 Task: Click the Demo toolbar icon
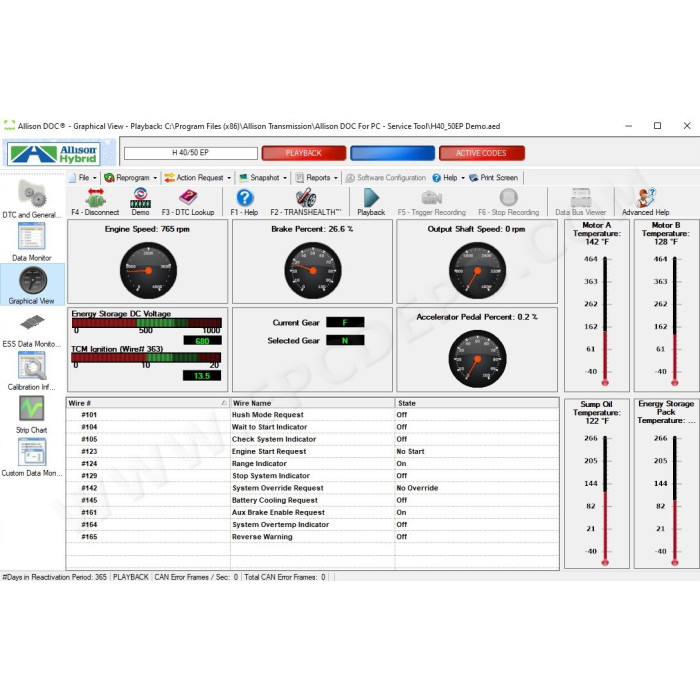[140, 197]
